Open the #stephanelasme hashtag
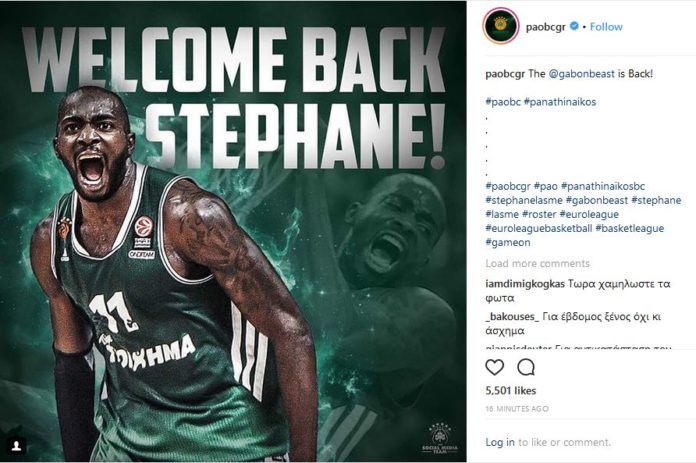Viewport: 696px width, 463px height. click(524, 200)
